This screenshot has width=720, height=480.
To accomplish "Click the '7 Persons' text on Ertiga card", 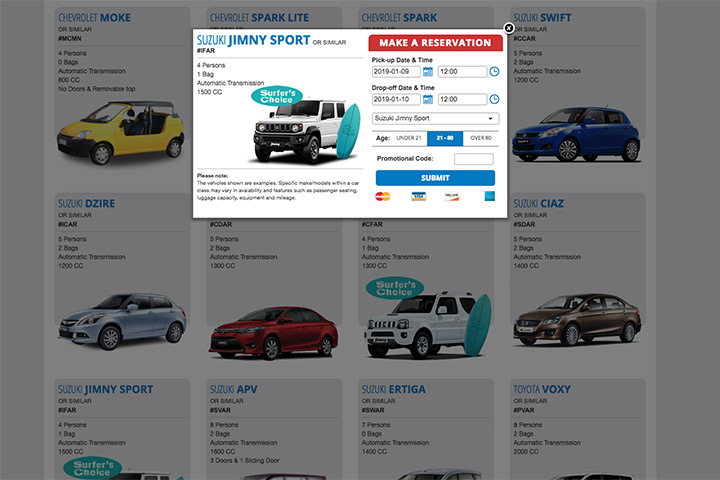I will [x=376, y=425].
